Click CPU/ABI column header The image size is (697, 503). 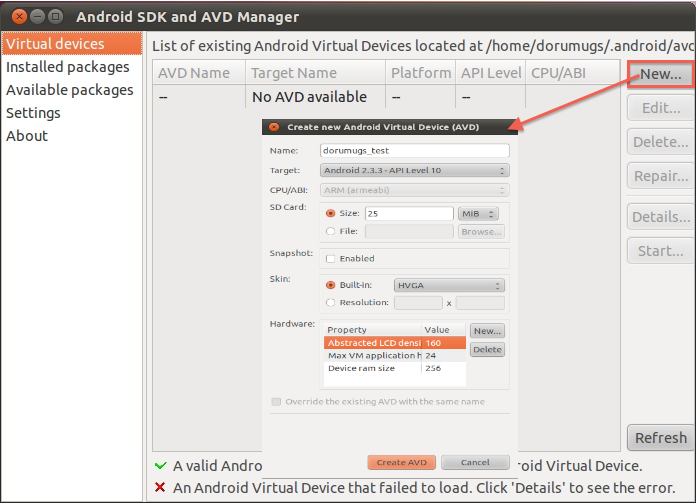[x=573, y=72]
